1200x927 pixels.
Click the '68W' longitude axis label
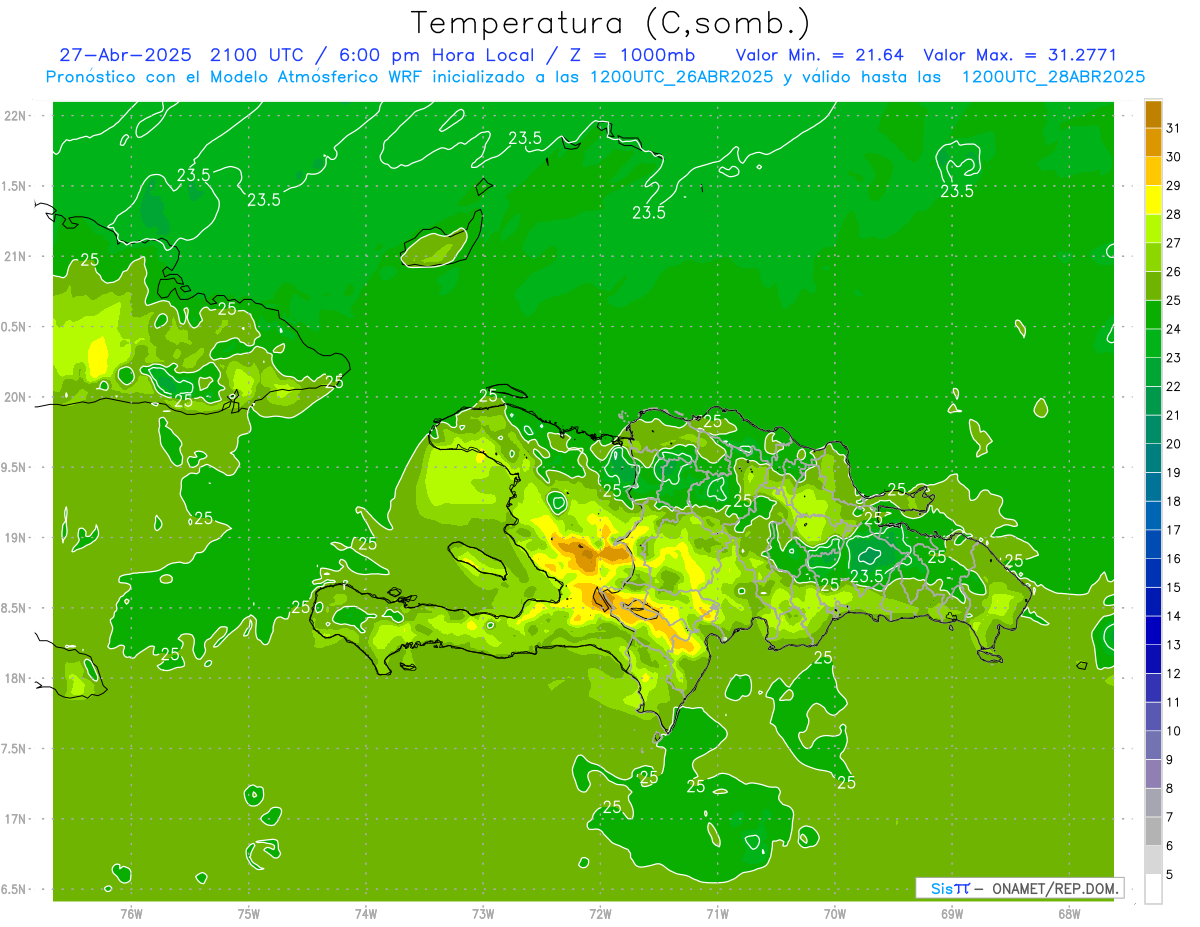tap(1069, 913)
